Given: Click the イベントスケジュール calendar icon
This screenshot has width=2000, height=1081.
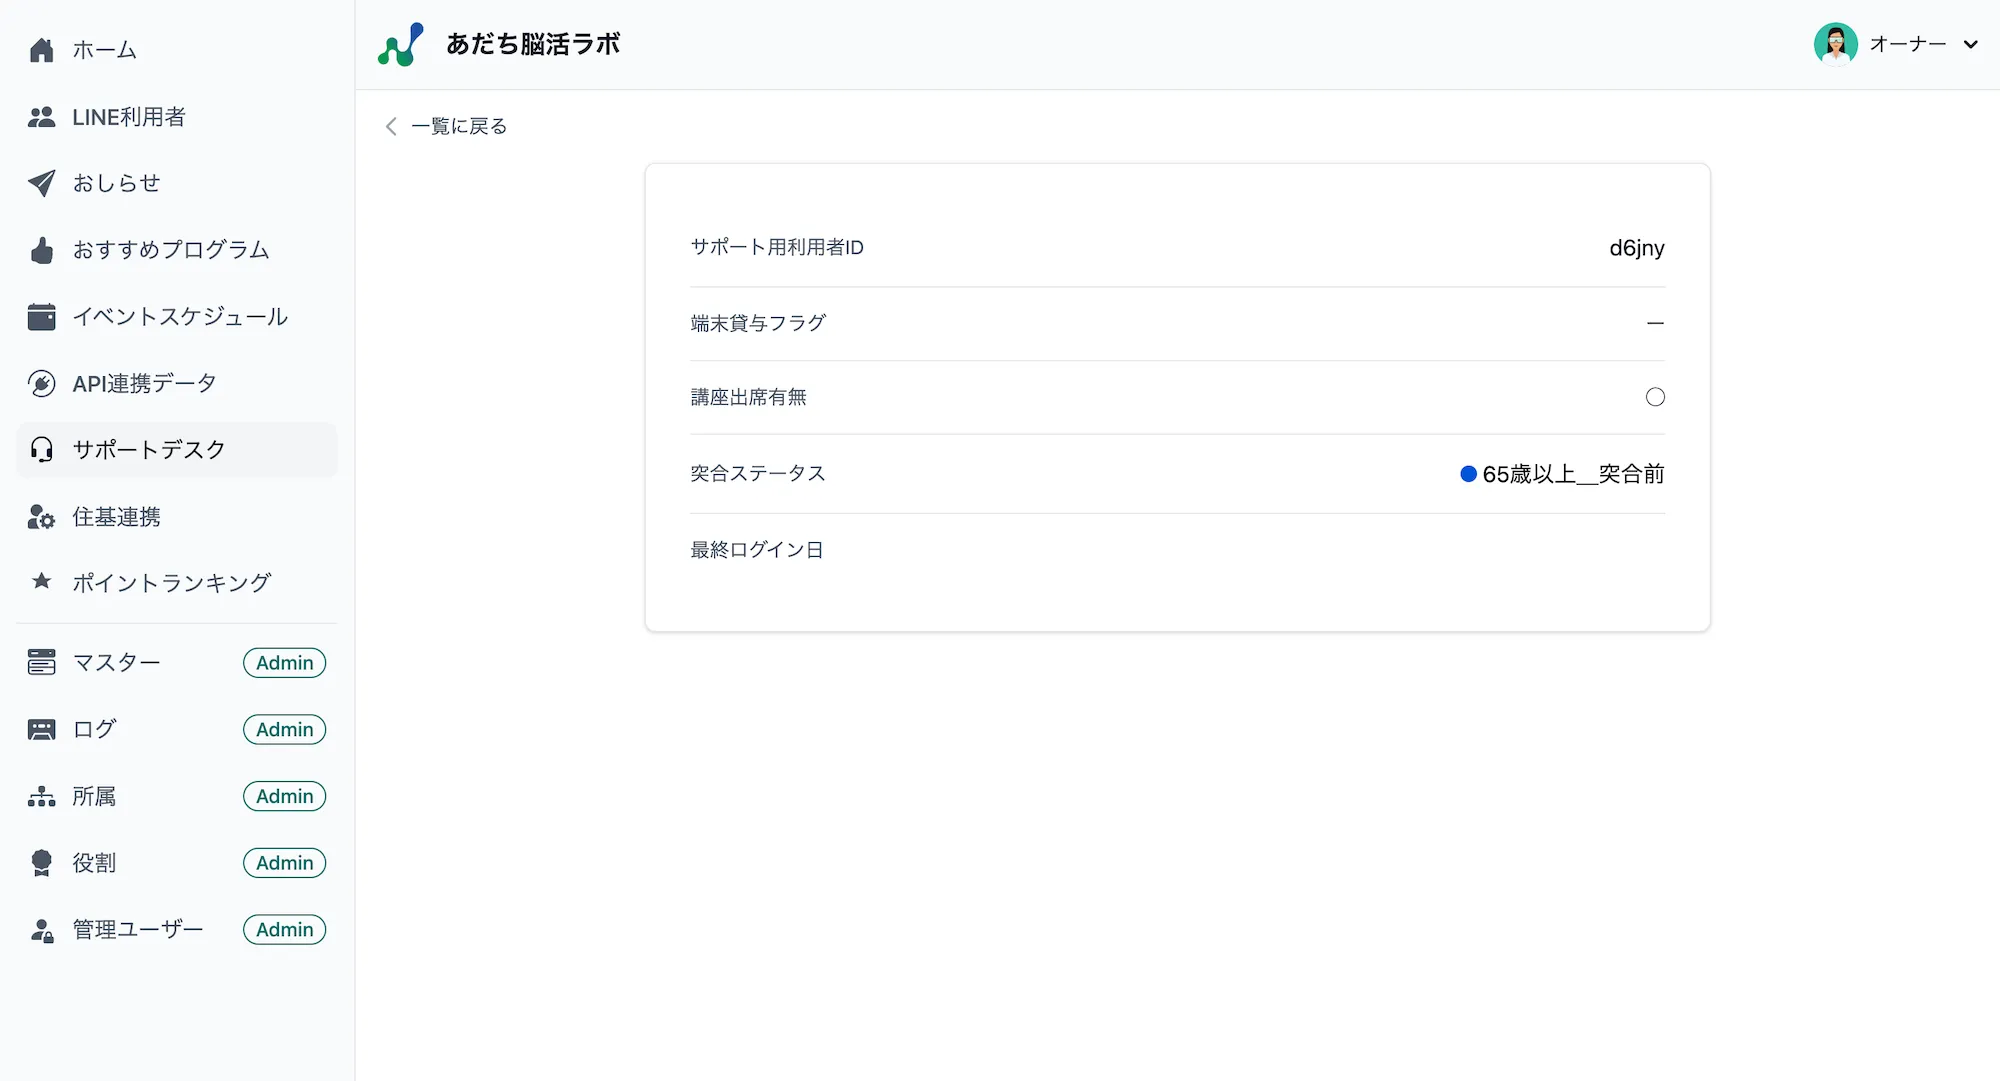Looking at the screenshot, I should 41,316.
